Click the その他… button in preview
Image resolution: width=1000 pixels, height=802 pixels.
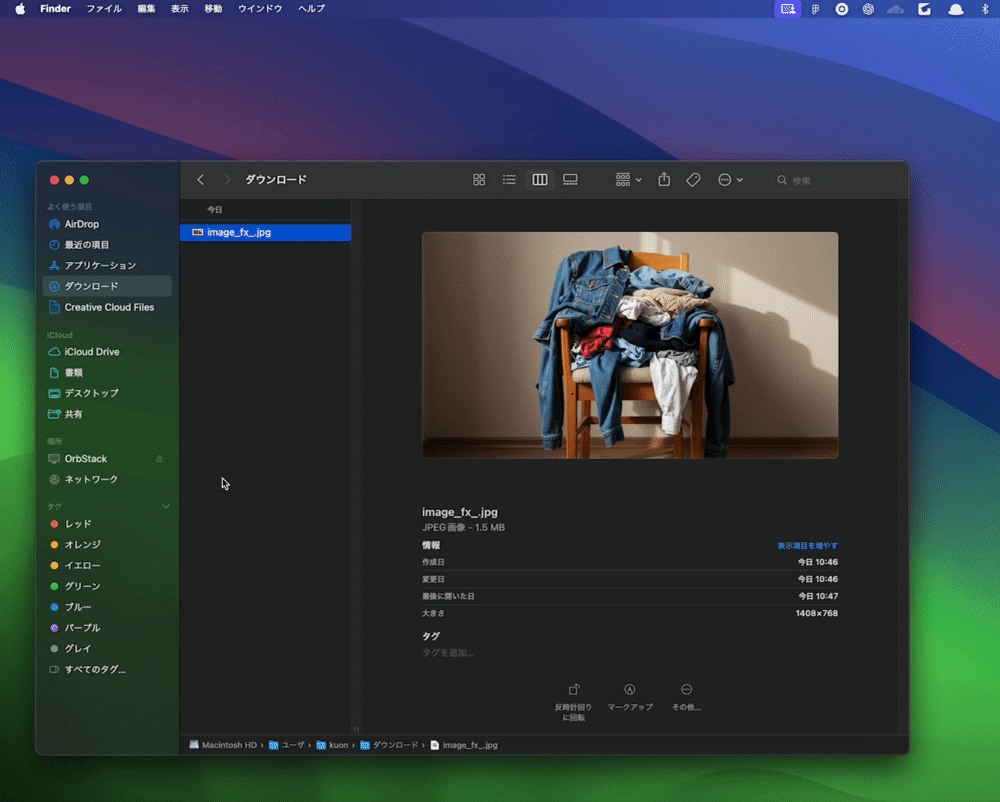click(x=686, y=697)
